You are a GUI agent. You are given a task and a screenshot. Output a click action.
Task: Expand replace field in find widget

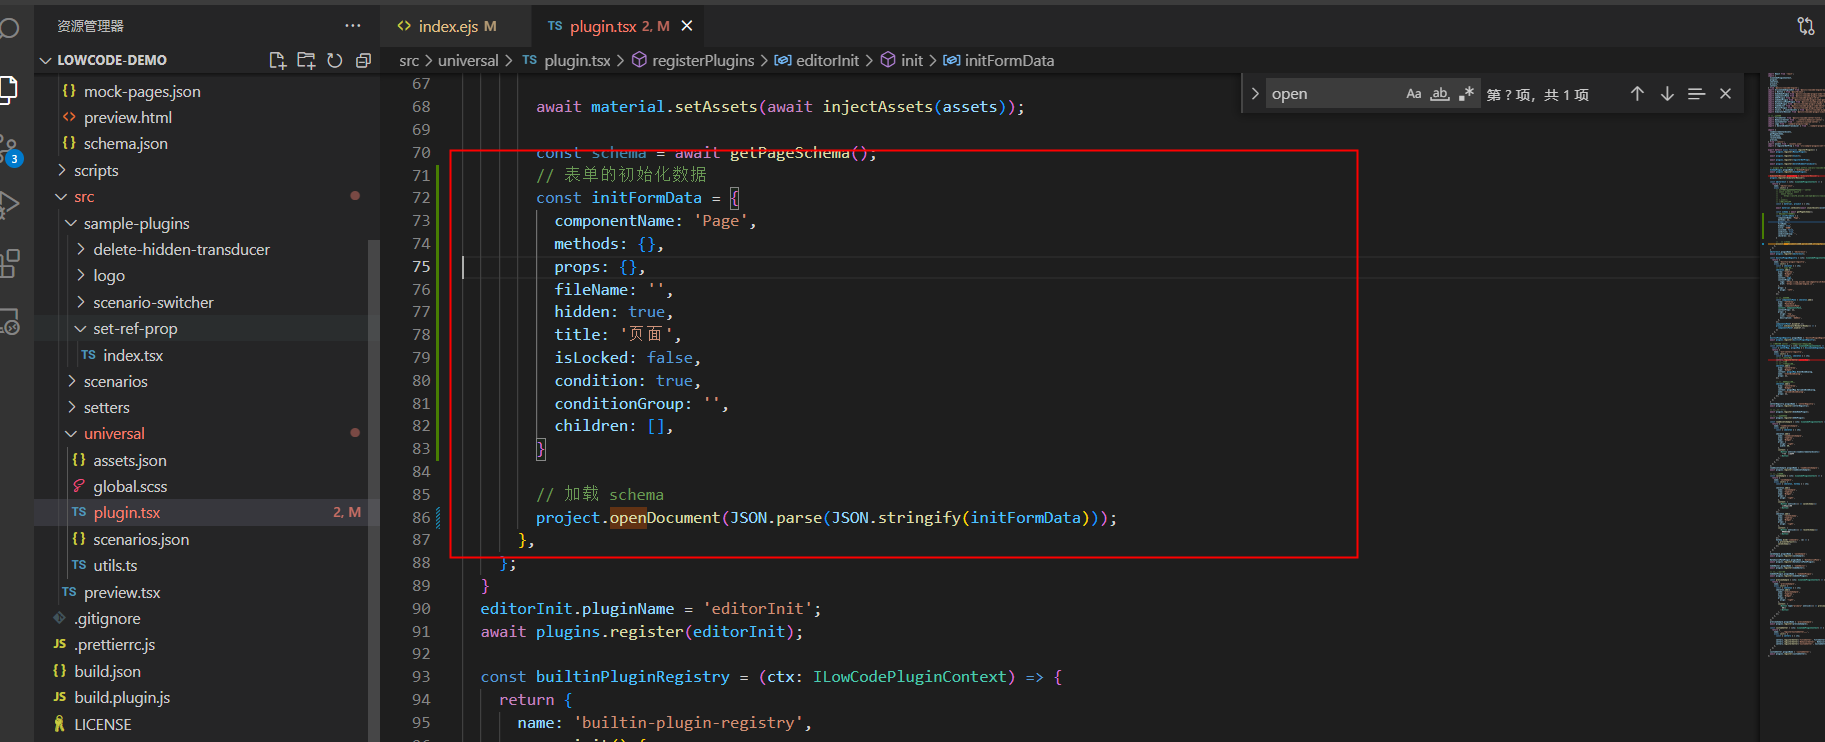[1255, 94]
